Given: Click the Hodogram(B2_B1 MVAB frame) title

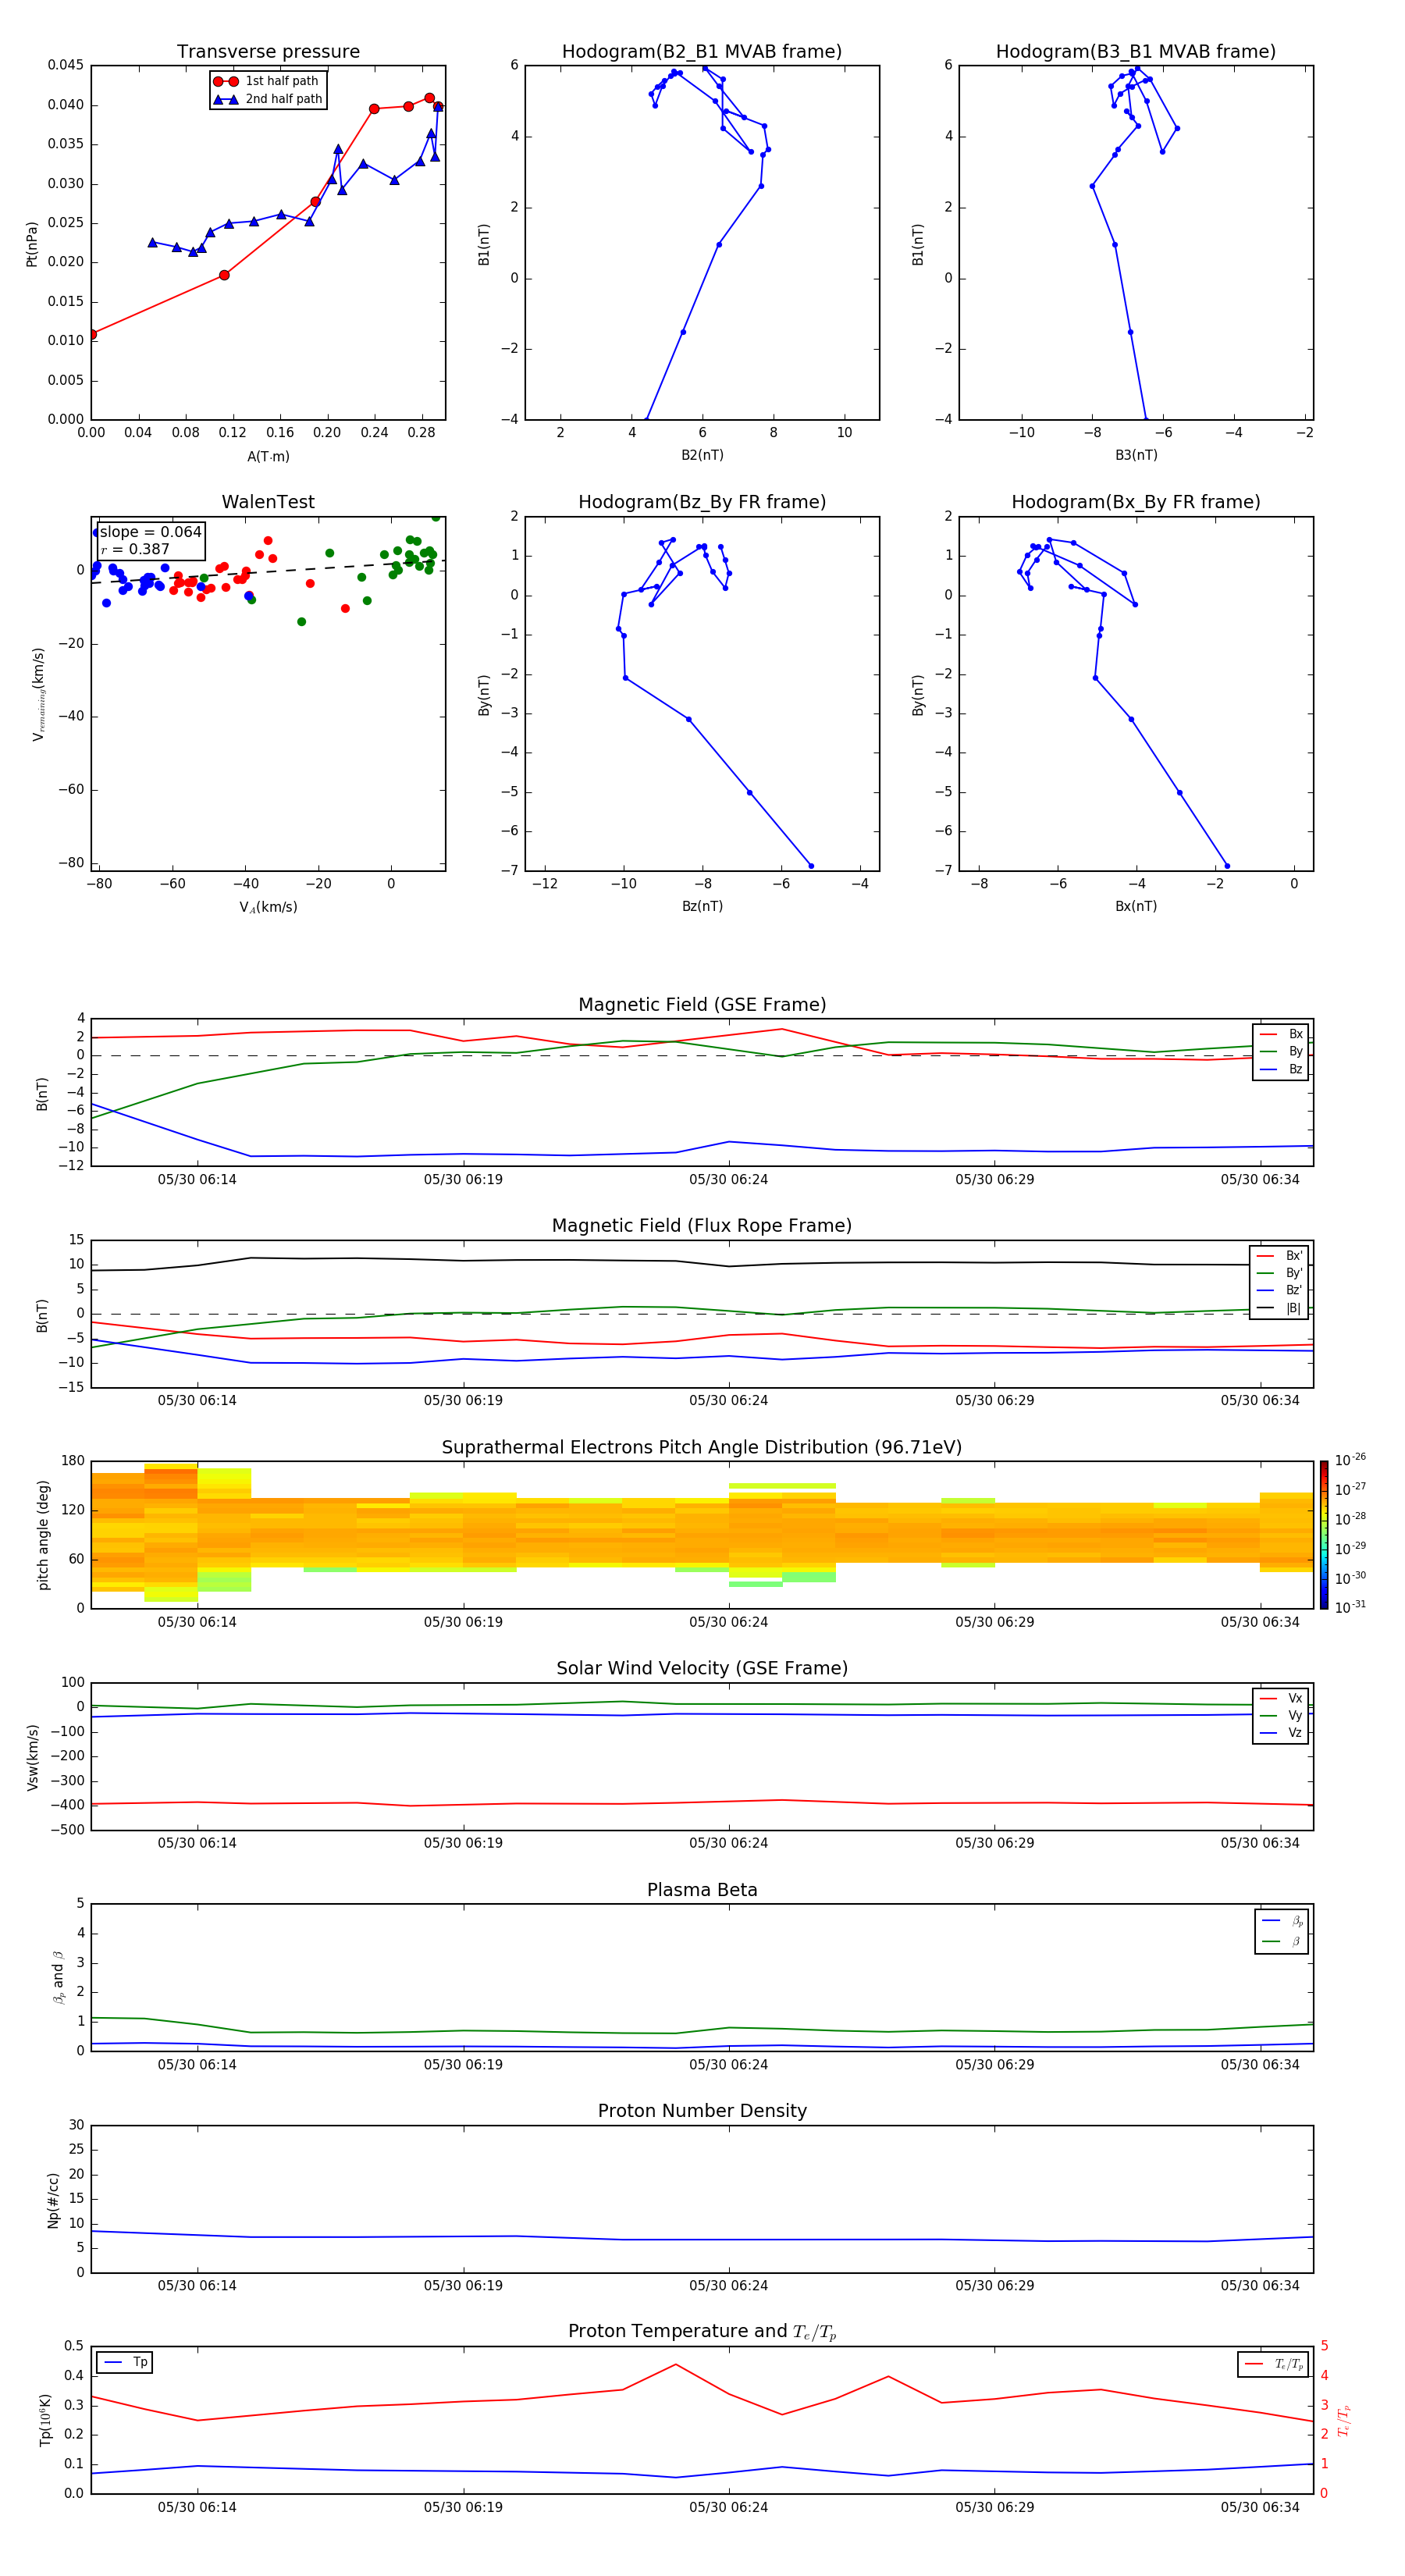Looking at the screenshot, I should click(x=701, y=52).
